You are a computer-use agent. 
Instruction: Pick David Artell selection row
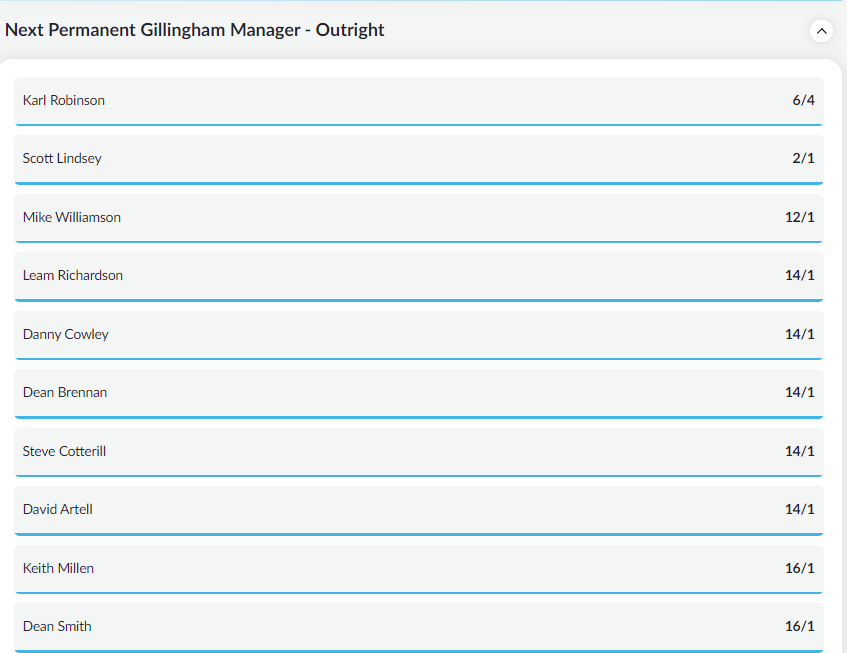[x=419, y=510]
